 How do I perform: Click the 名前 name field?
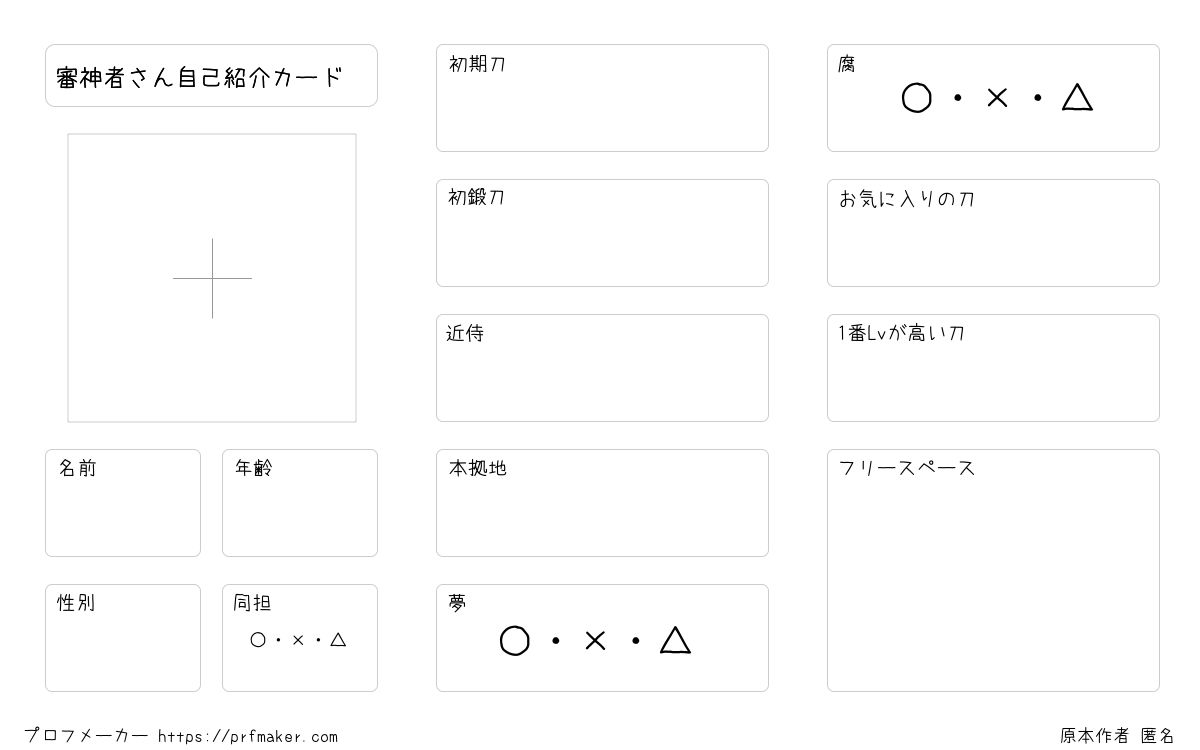click(x=123, y=503)
